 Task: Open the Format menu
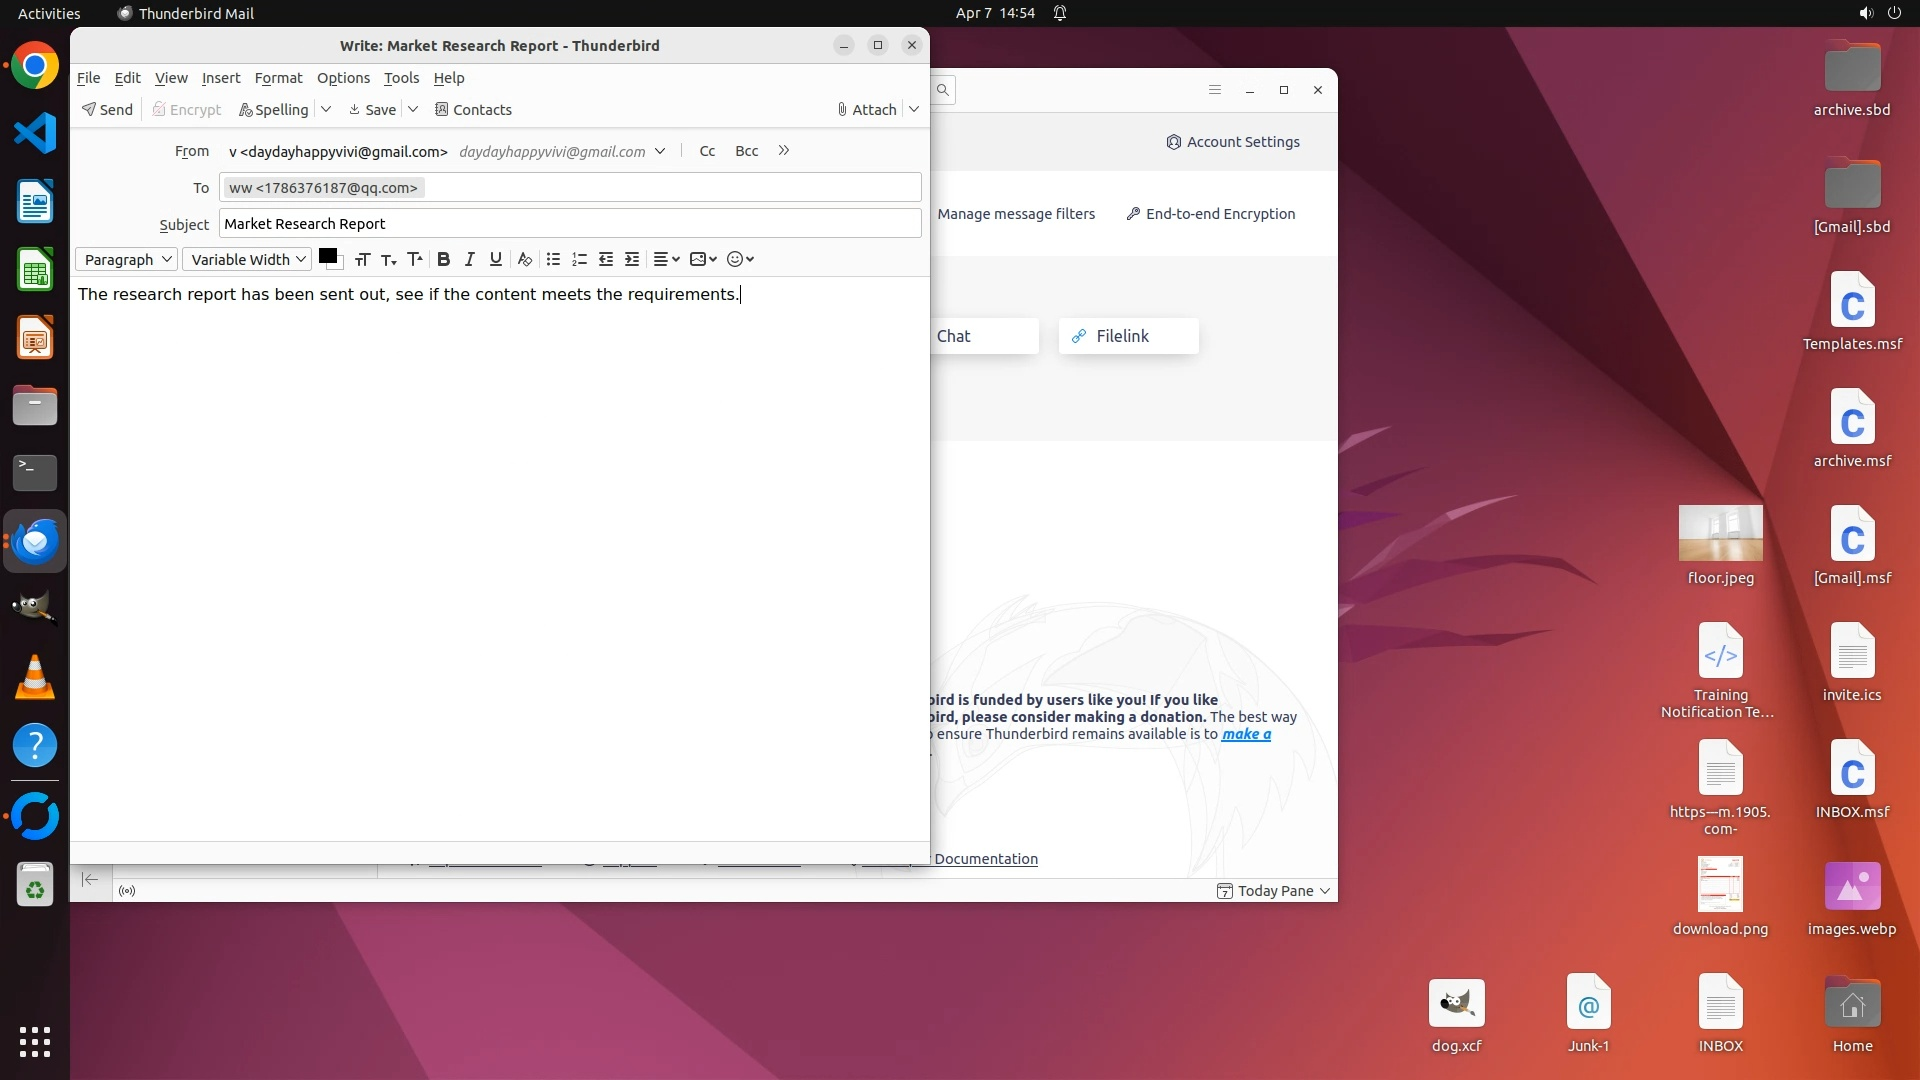[x=278, y=78]
